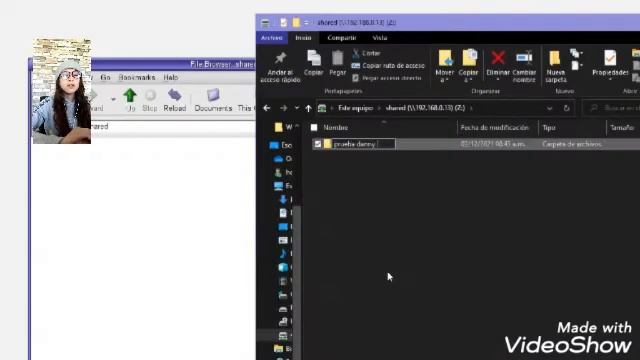Open Bookmarks menu in File Browser

click(137, 77)
